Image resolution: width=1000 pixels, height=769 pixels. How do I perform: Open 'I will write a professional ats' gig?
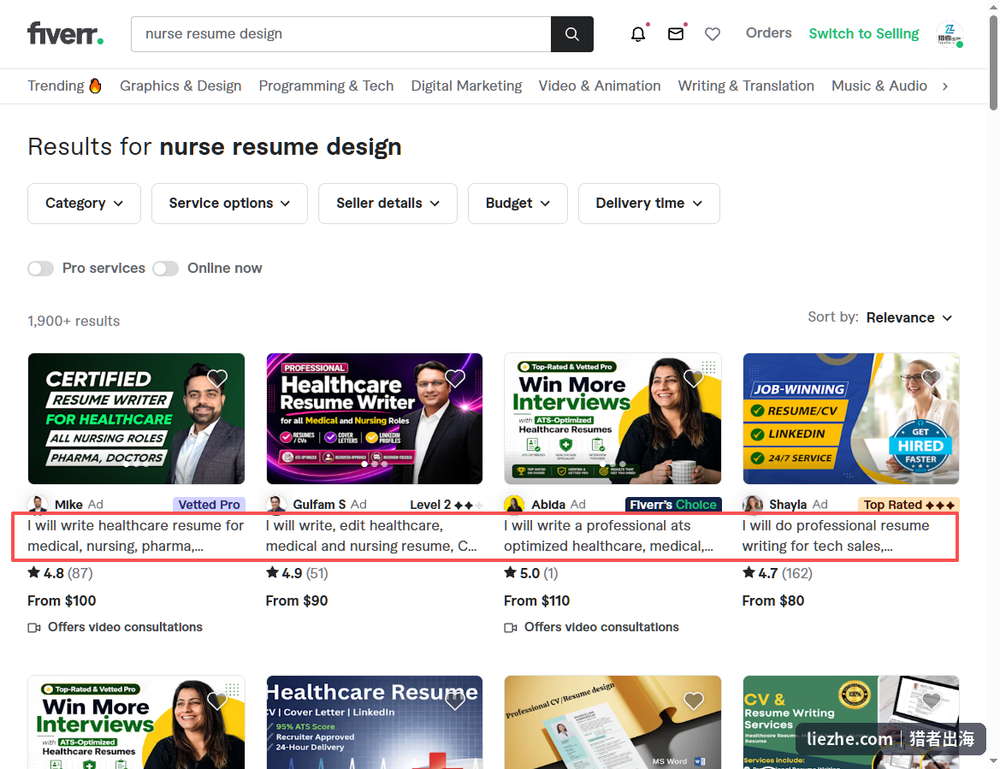tap(609, 536)
